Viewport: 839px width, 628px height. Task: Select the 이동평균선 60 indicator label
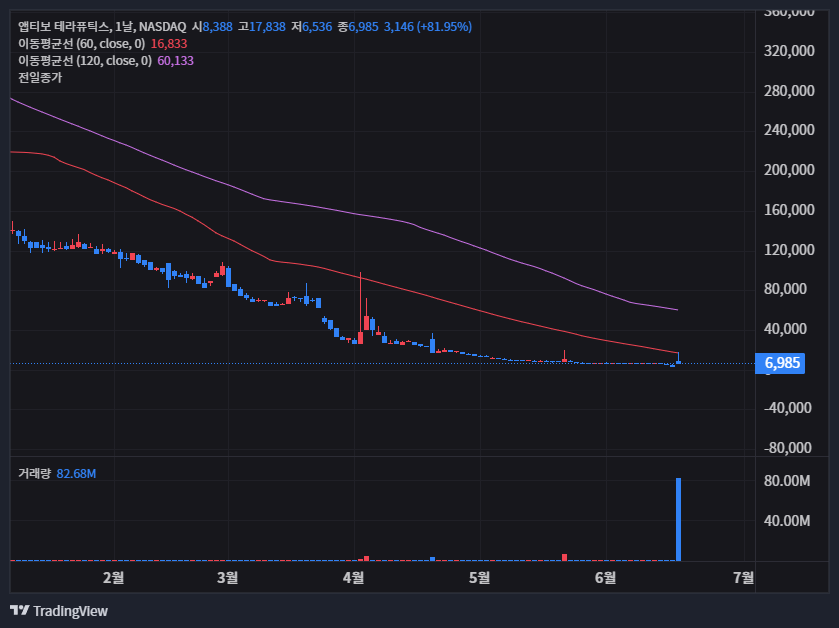tap(81, 44)
